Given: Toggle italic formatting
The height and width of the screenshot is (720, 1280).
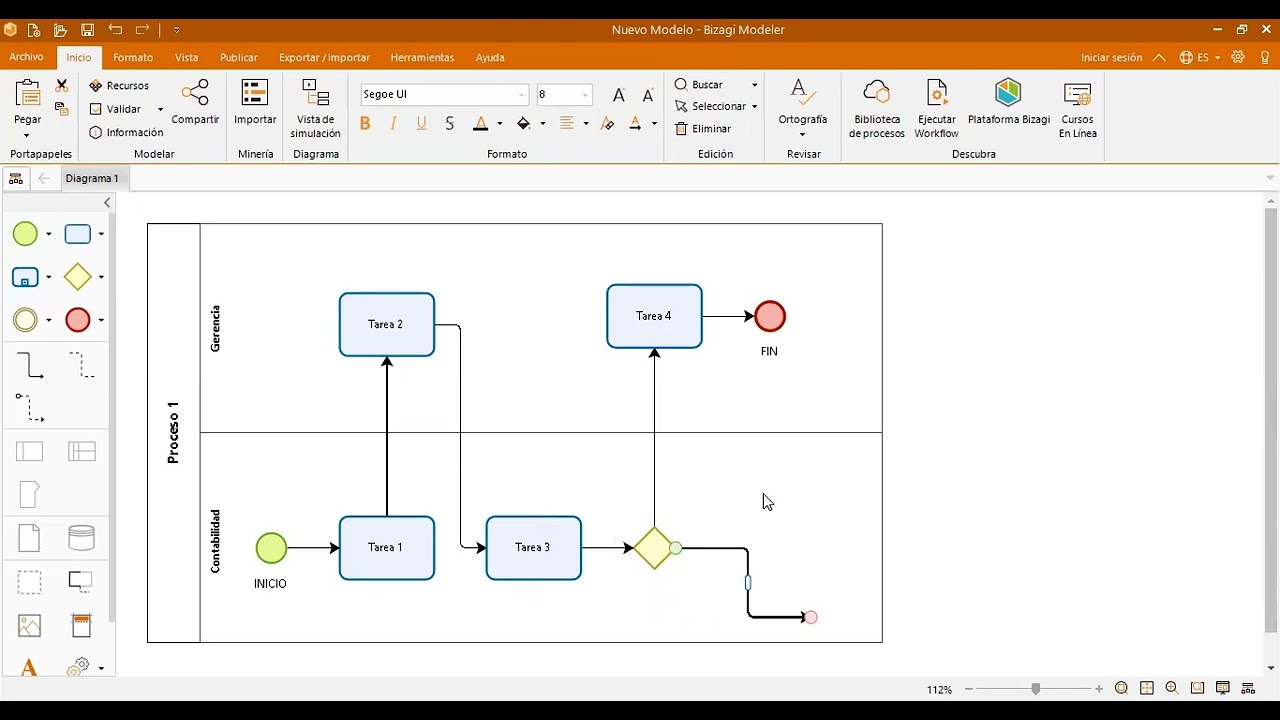Looking at the screenshot, I should pos(393,123).
